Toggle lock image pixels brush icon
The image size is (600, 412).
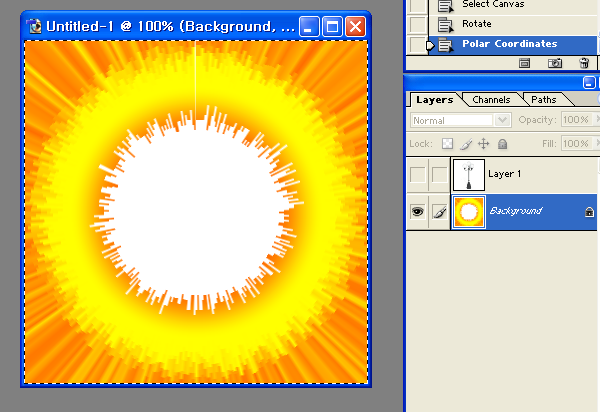(x=466, y=144)
